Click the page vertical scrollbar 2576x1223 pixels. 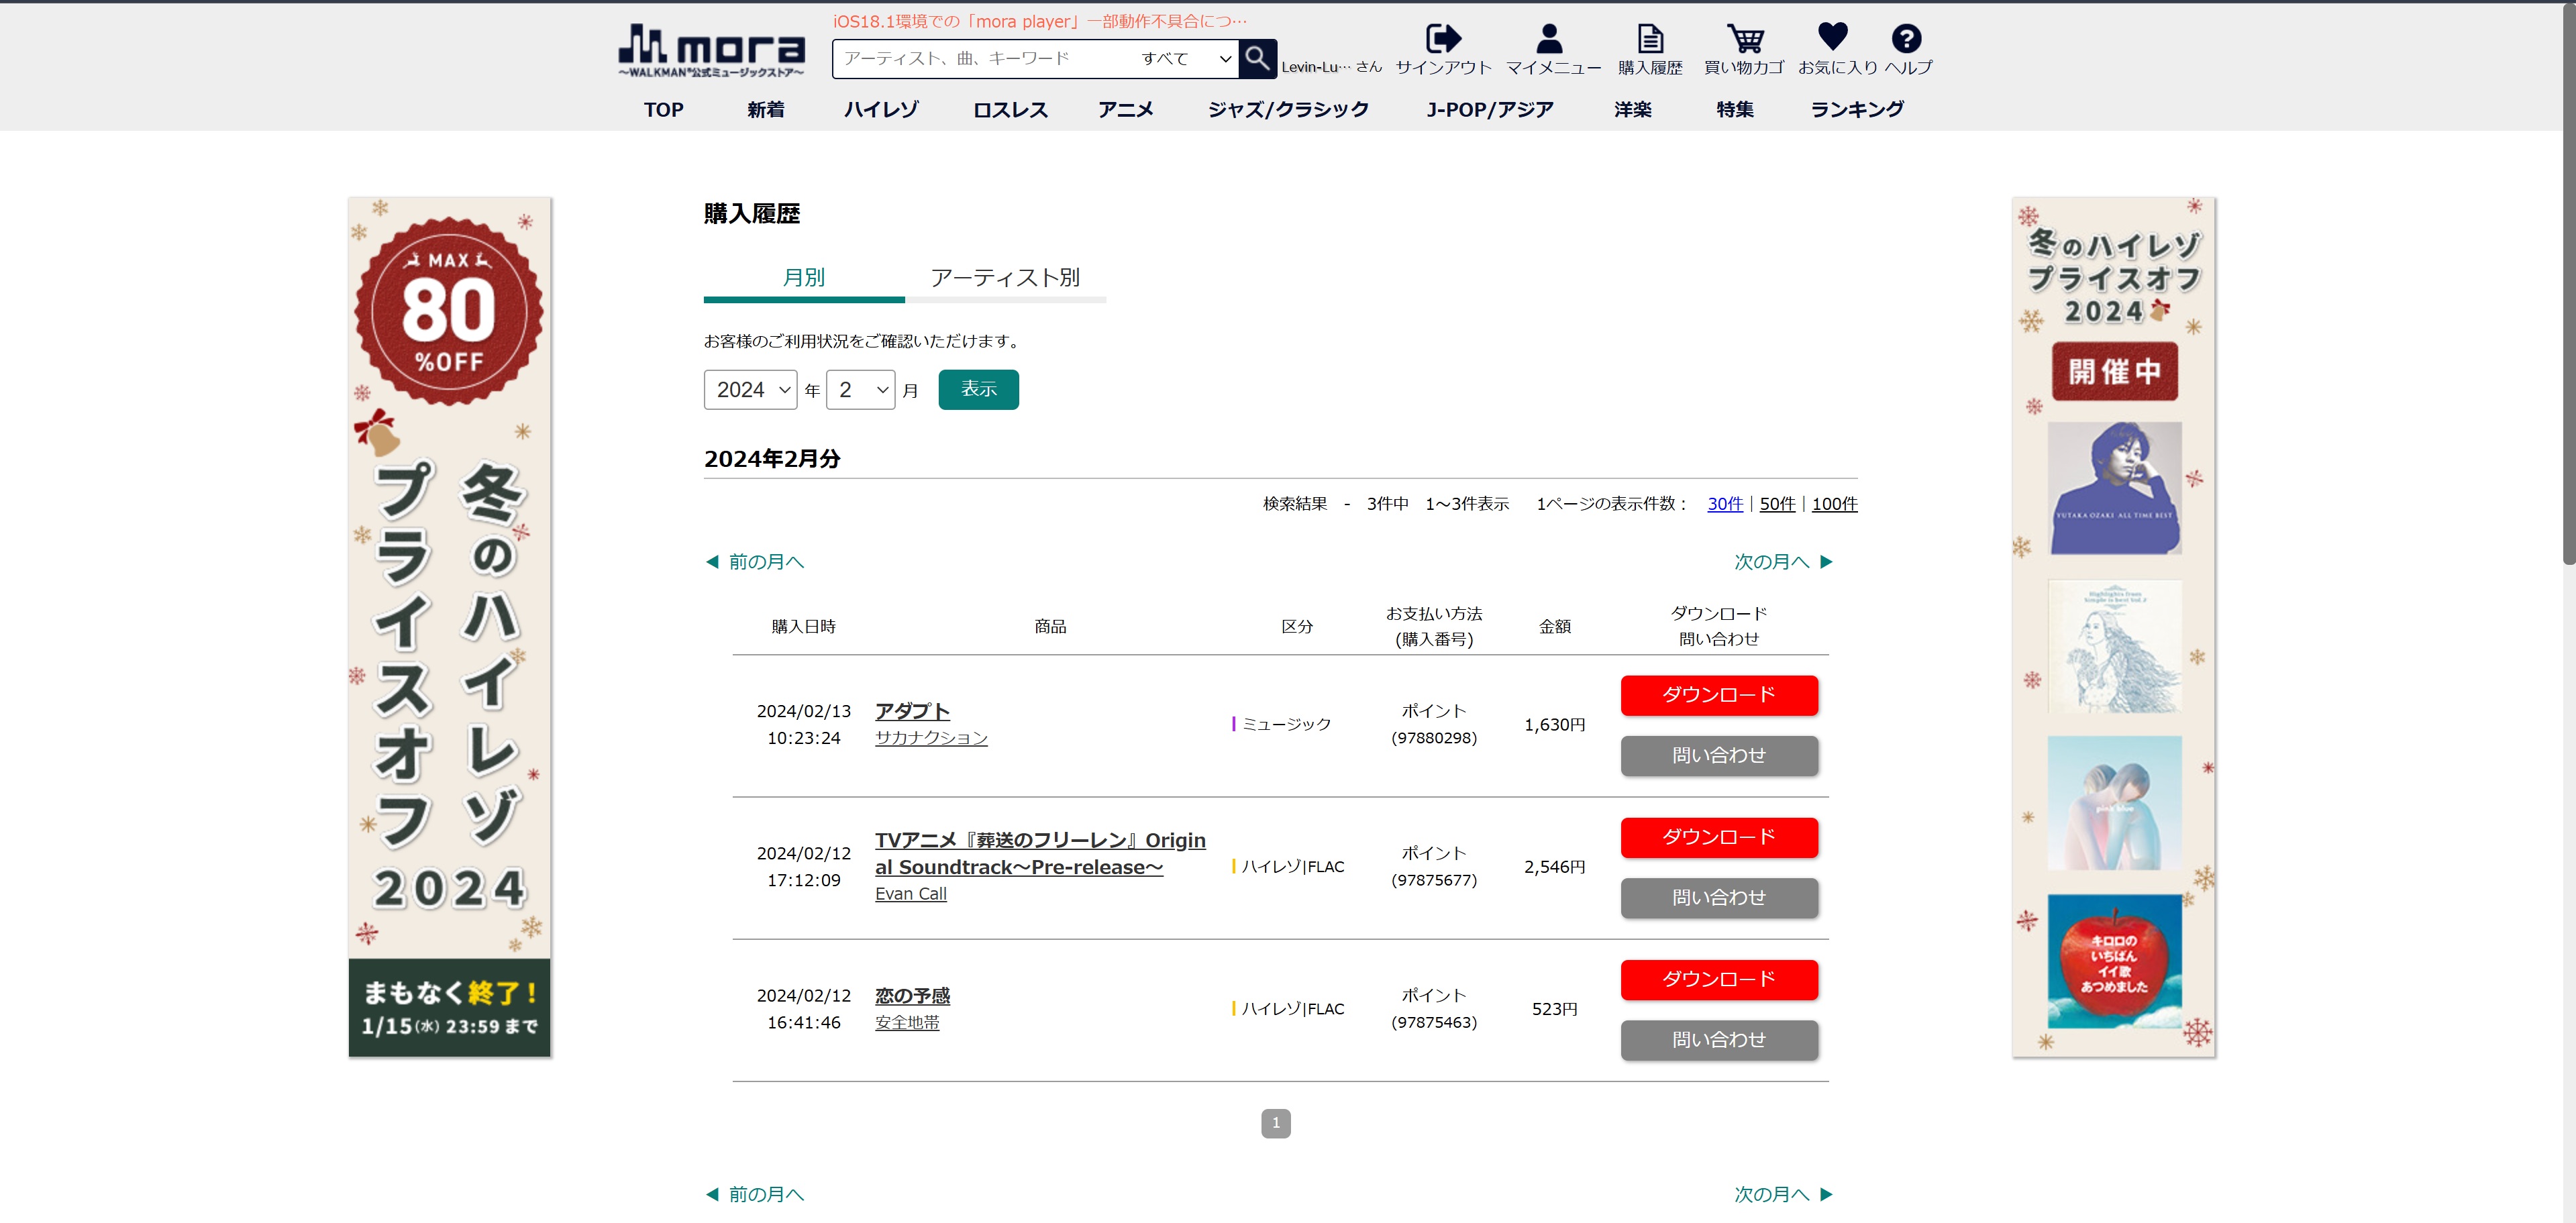2568,285
